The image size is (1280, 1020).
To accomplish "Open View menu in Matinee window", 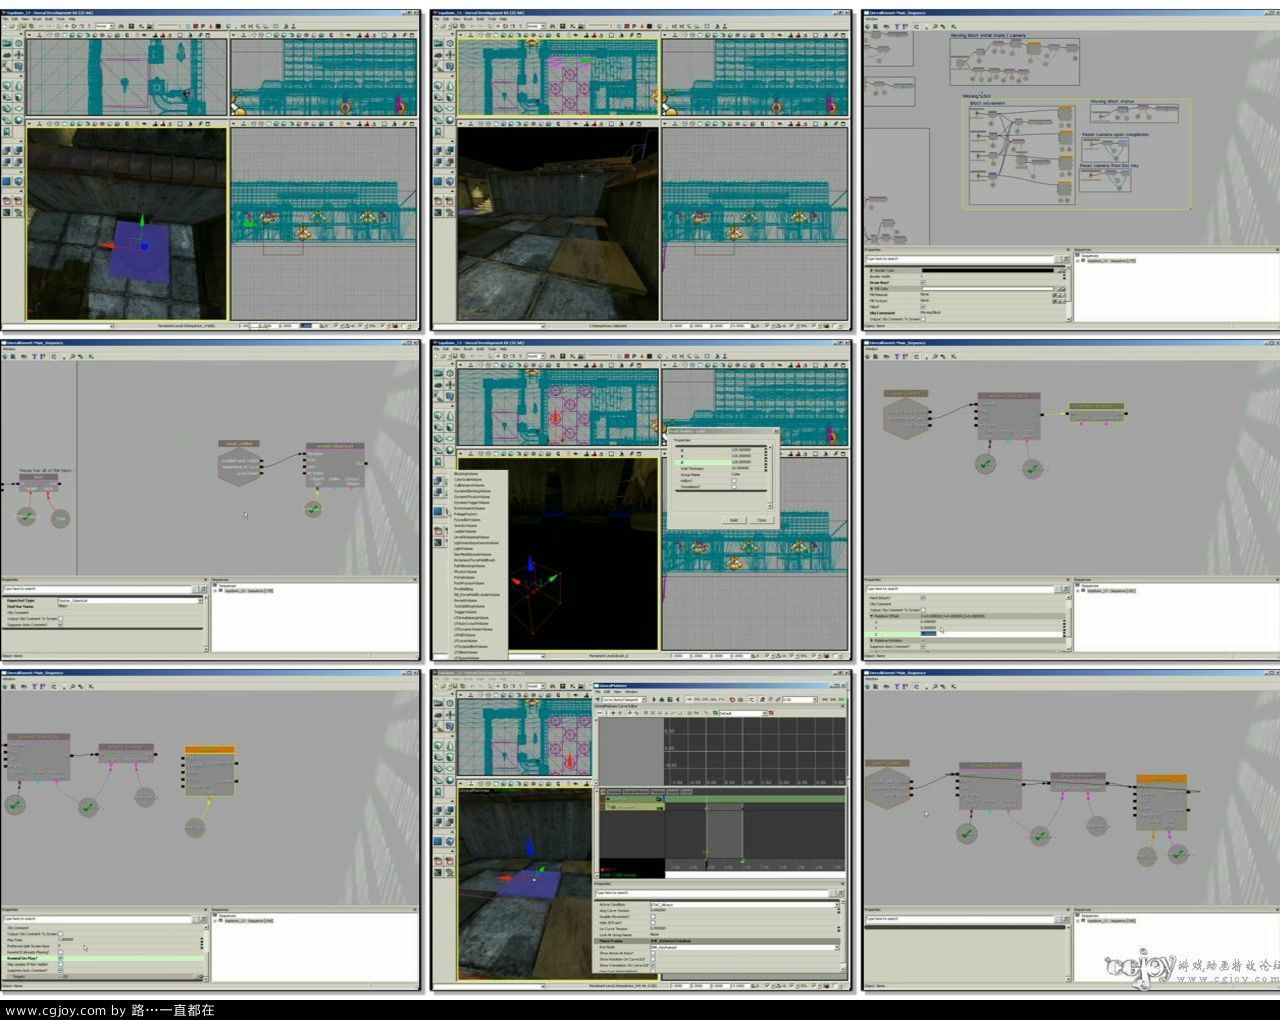I will click(617, 692).
